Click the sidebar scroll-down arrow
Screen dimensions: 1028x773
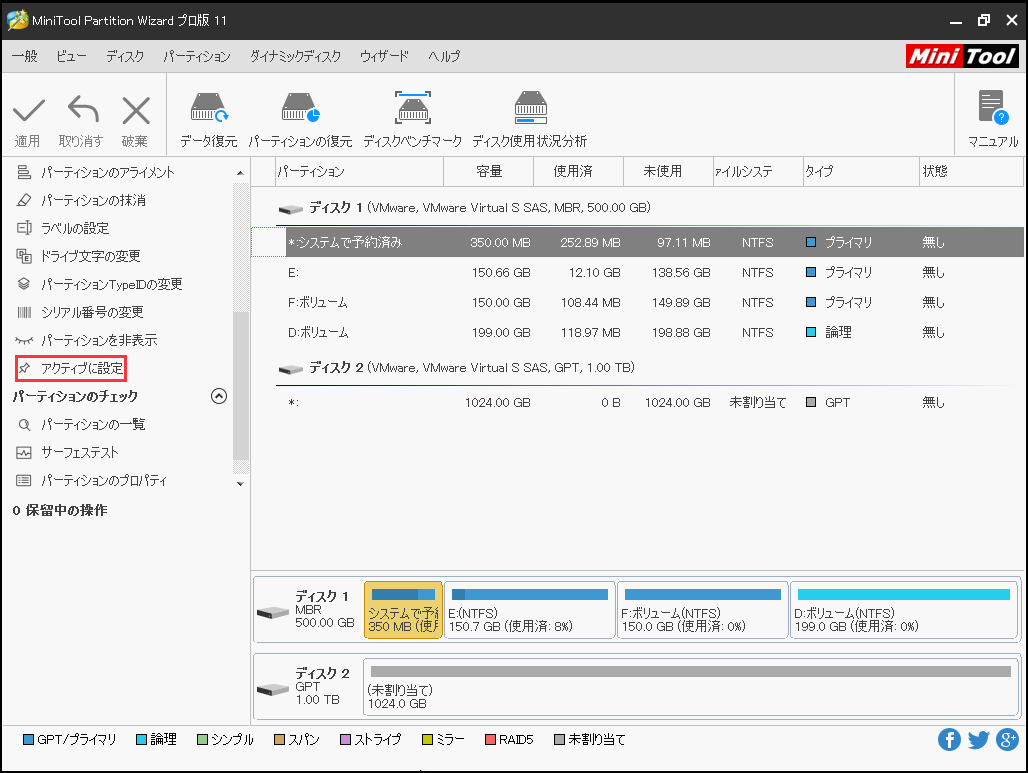pos(240,484)
